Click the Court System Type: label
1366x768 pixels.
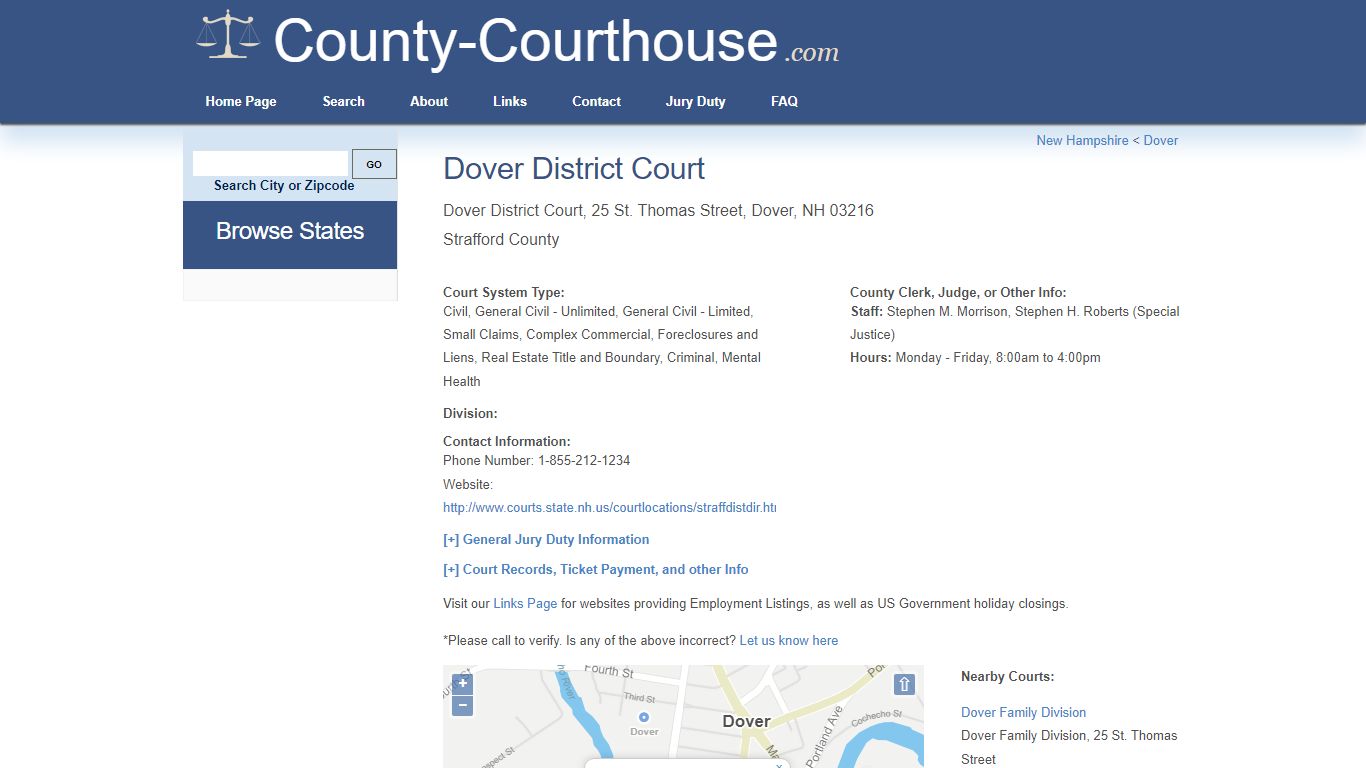(x=504, y=293)
